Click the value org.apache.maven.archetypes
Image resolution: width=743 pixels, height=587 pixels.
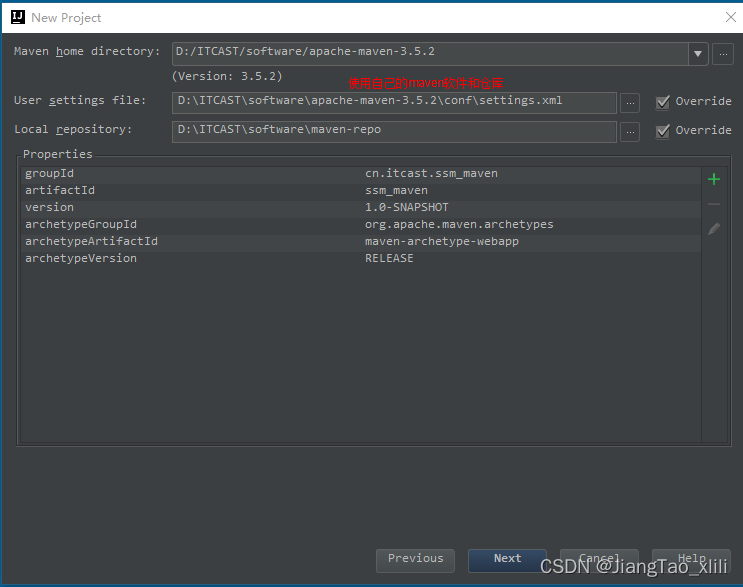(x=459, y=225)
